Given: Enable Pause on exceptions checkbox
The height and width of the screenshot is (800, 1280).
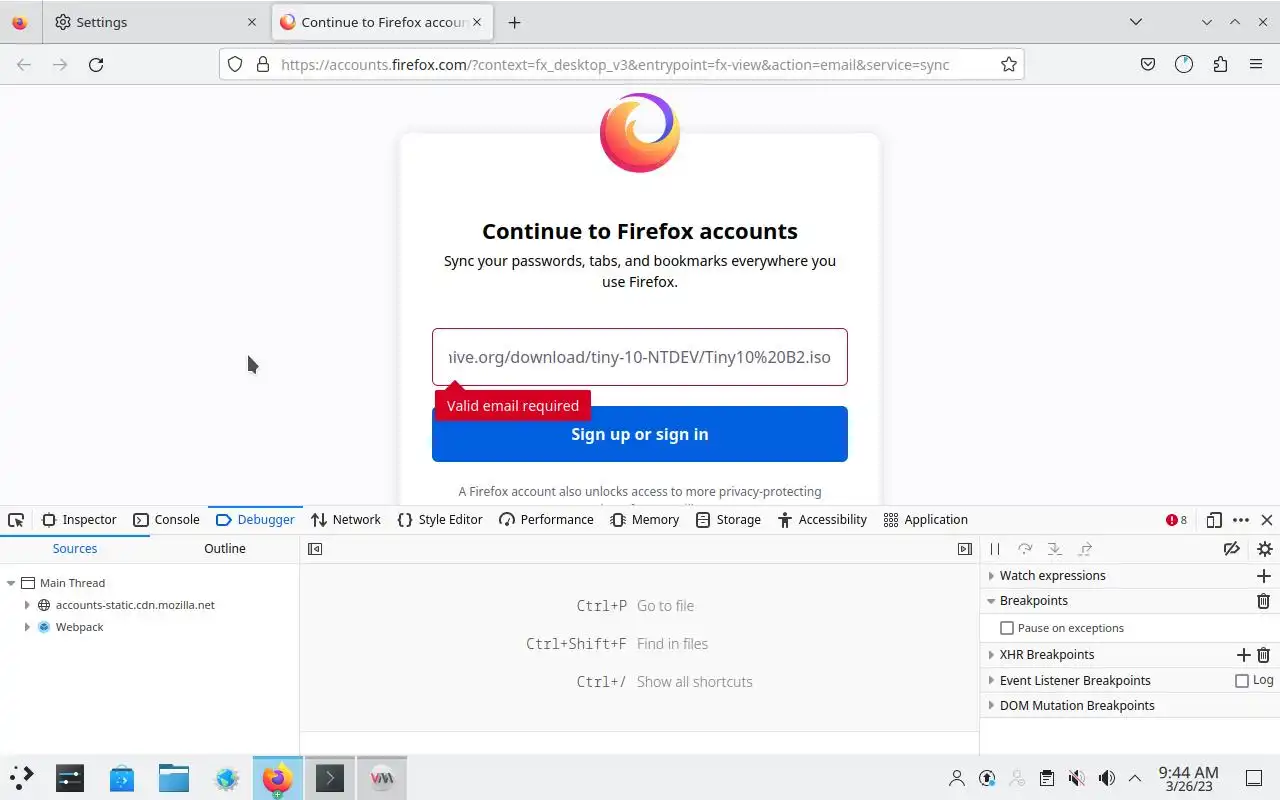Looking at the screenshot, I should tap(1007, 628).
